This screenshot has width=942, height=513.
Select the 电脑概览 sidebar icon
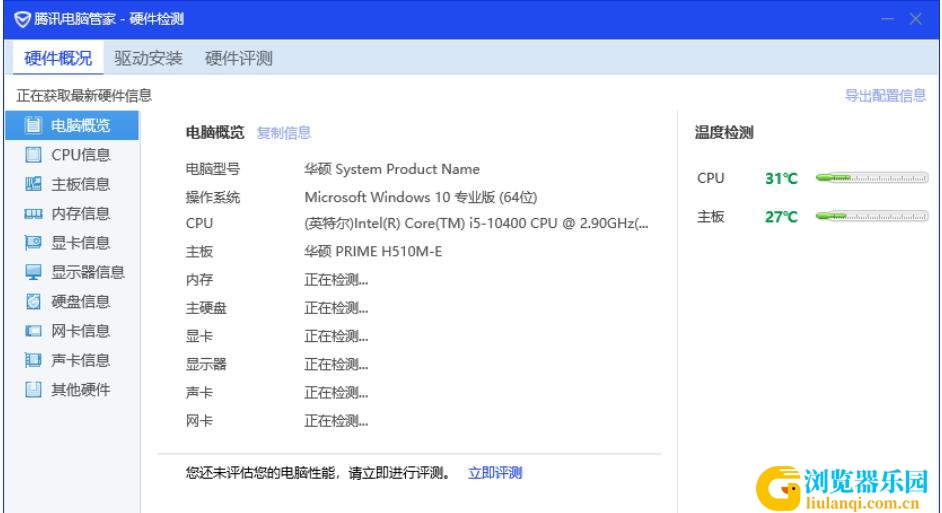click(x=33, y=125)
